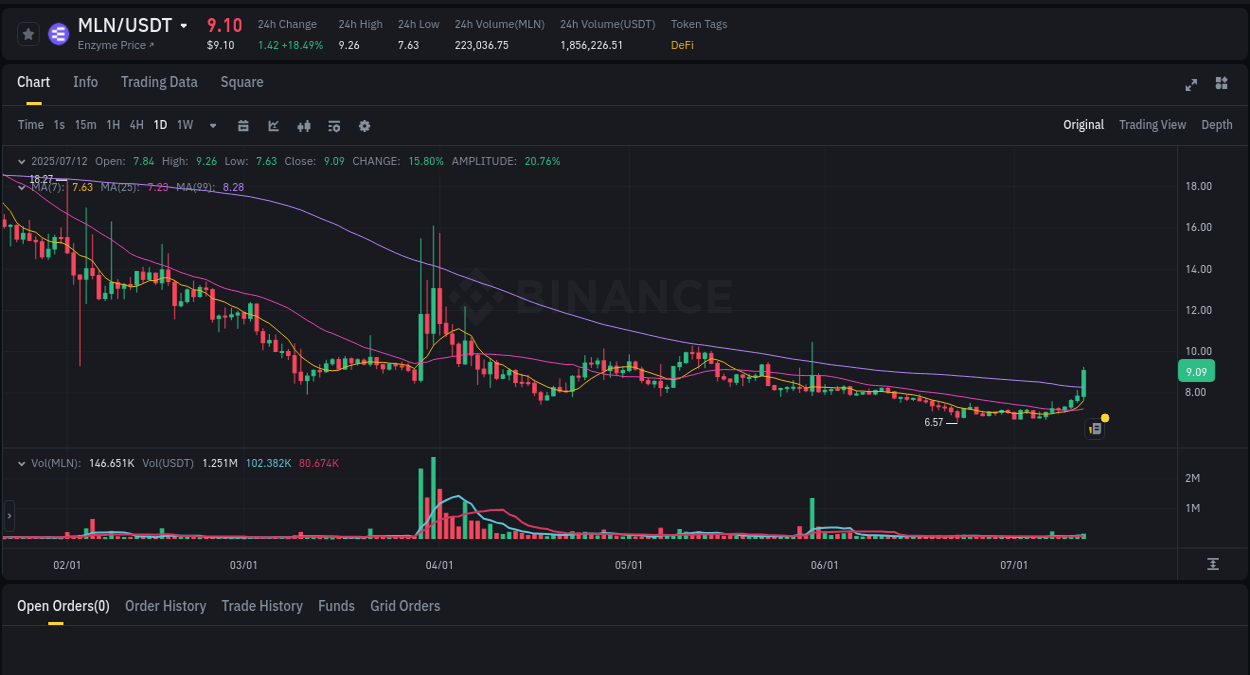The height and width of the screenshot is (675, 1250).
Task: Collapse the OHLC info row chevron
Action: coord(21,160)
